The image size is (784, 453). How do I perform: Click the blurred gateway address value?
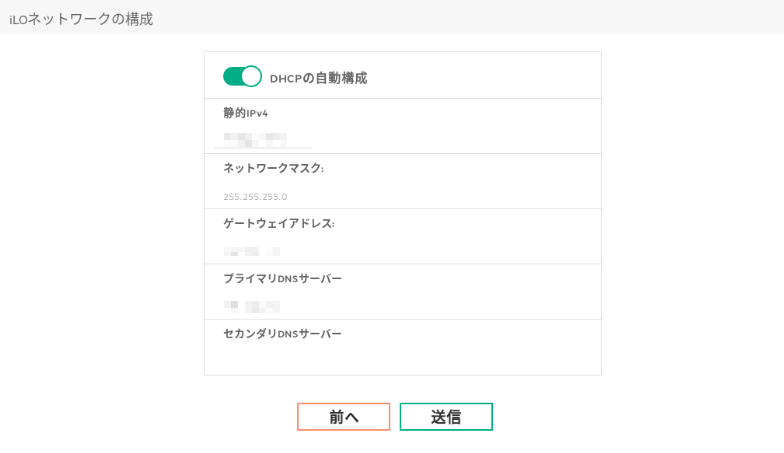click(251, 251)
